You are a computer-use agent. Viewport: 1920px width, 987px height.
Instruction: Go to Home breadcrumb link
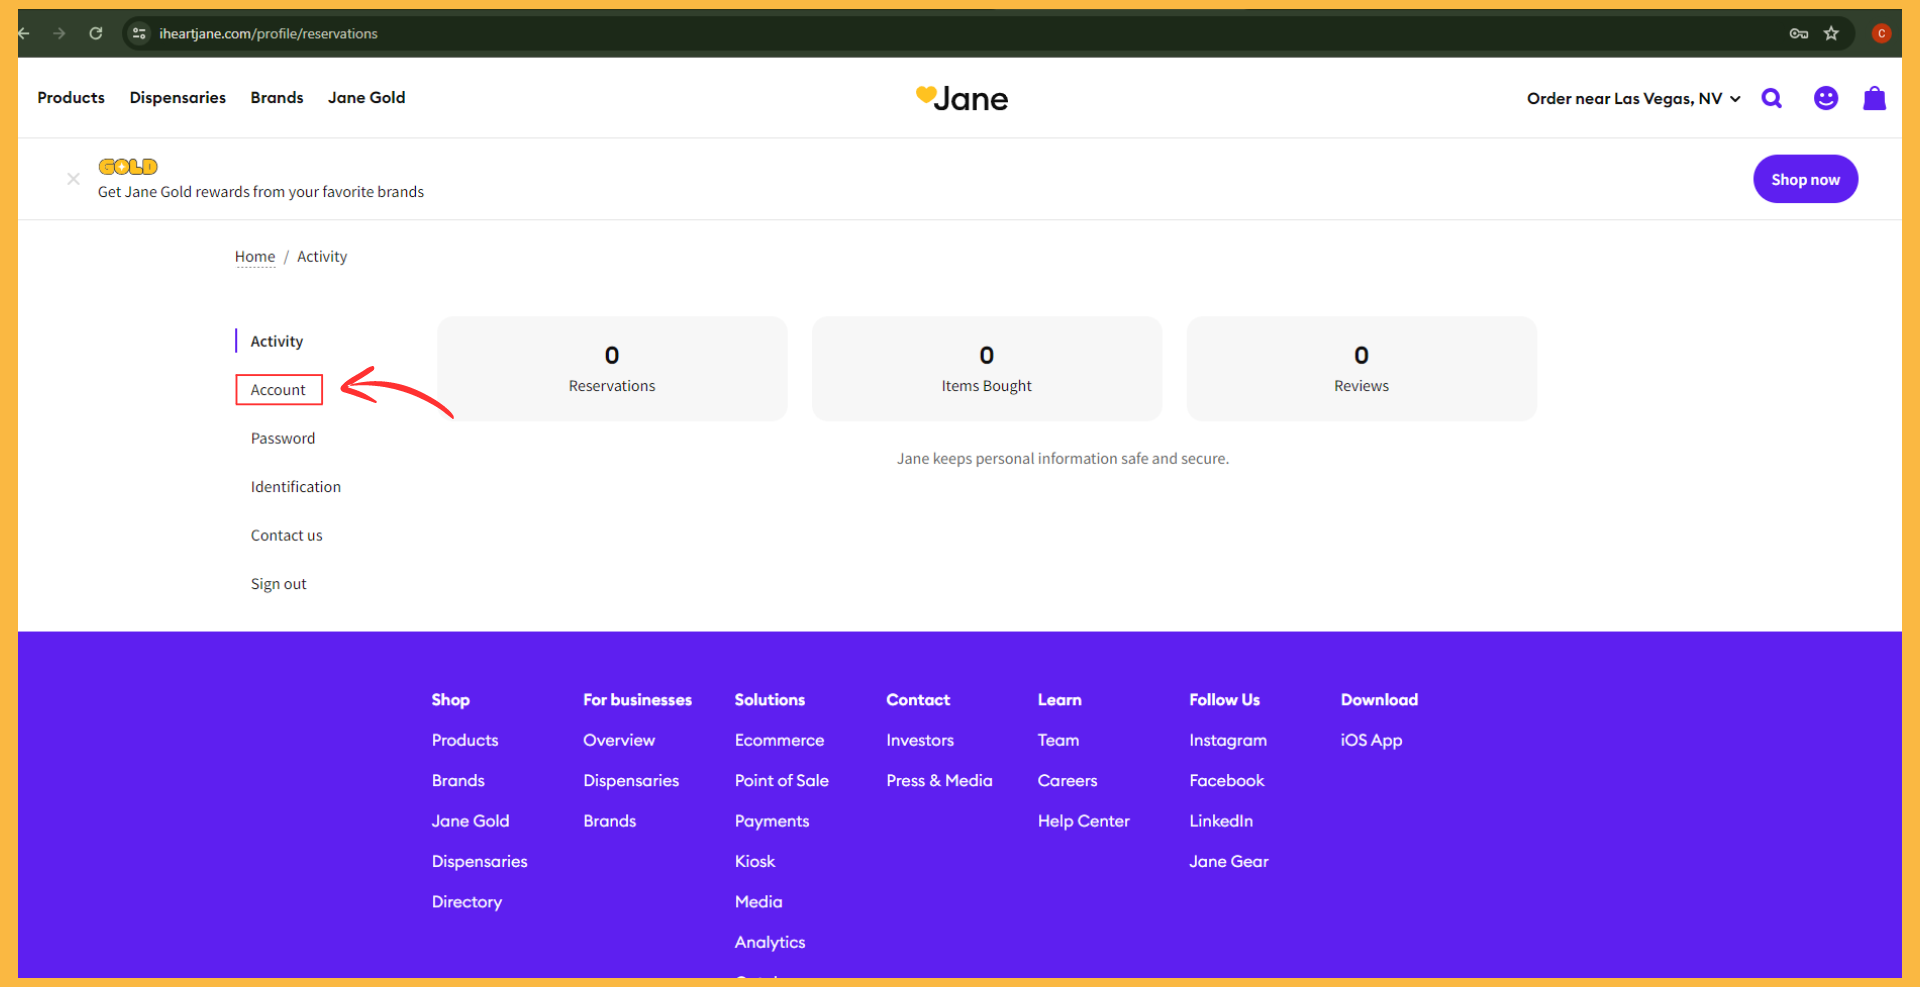click(x=255, y=257)
